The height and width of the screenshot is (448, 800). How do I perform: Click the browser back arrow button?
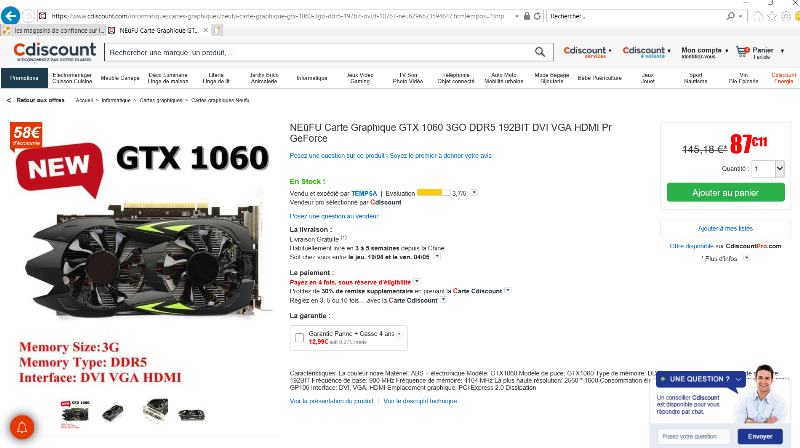point(10,16)
